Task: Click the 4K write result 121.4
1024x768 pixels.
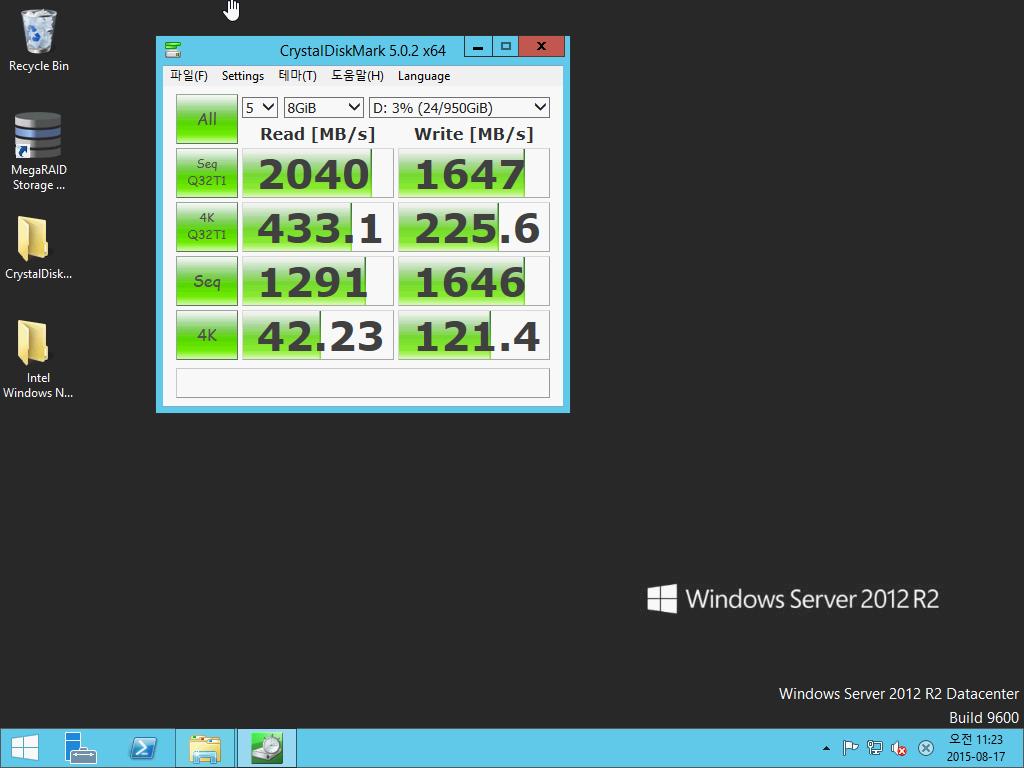Action: [473, 336]
